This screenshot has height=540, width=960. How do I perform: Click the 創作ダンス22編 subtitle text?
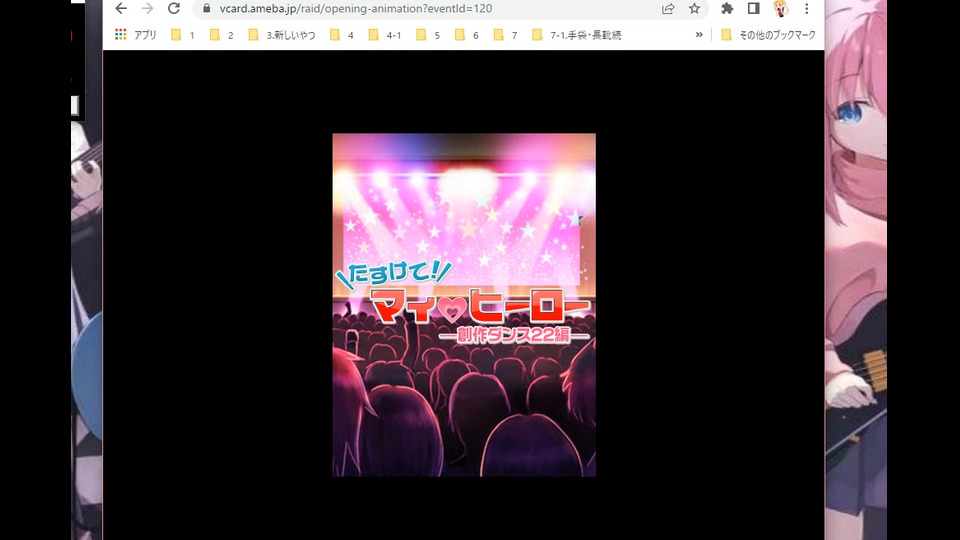pos(514,334)
